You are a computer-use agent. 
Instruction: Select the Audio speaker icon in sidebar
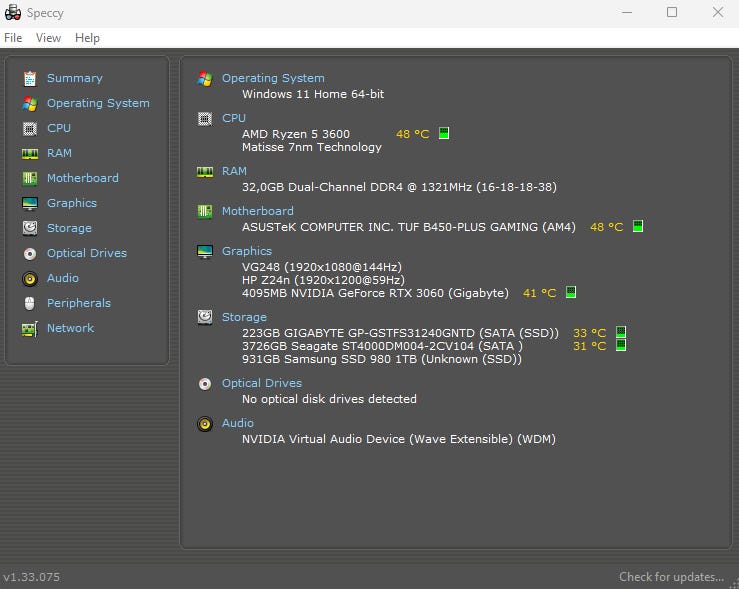(x=29, y=278)
